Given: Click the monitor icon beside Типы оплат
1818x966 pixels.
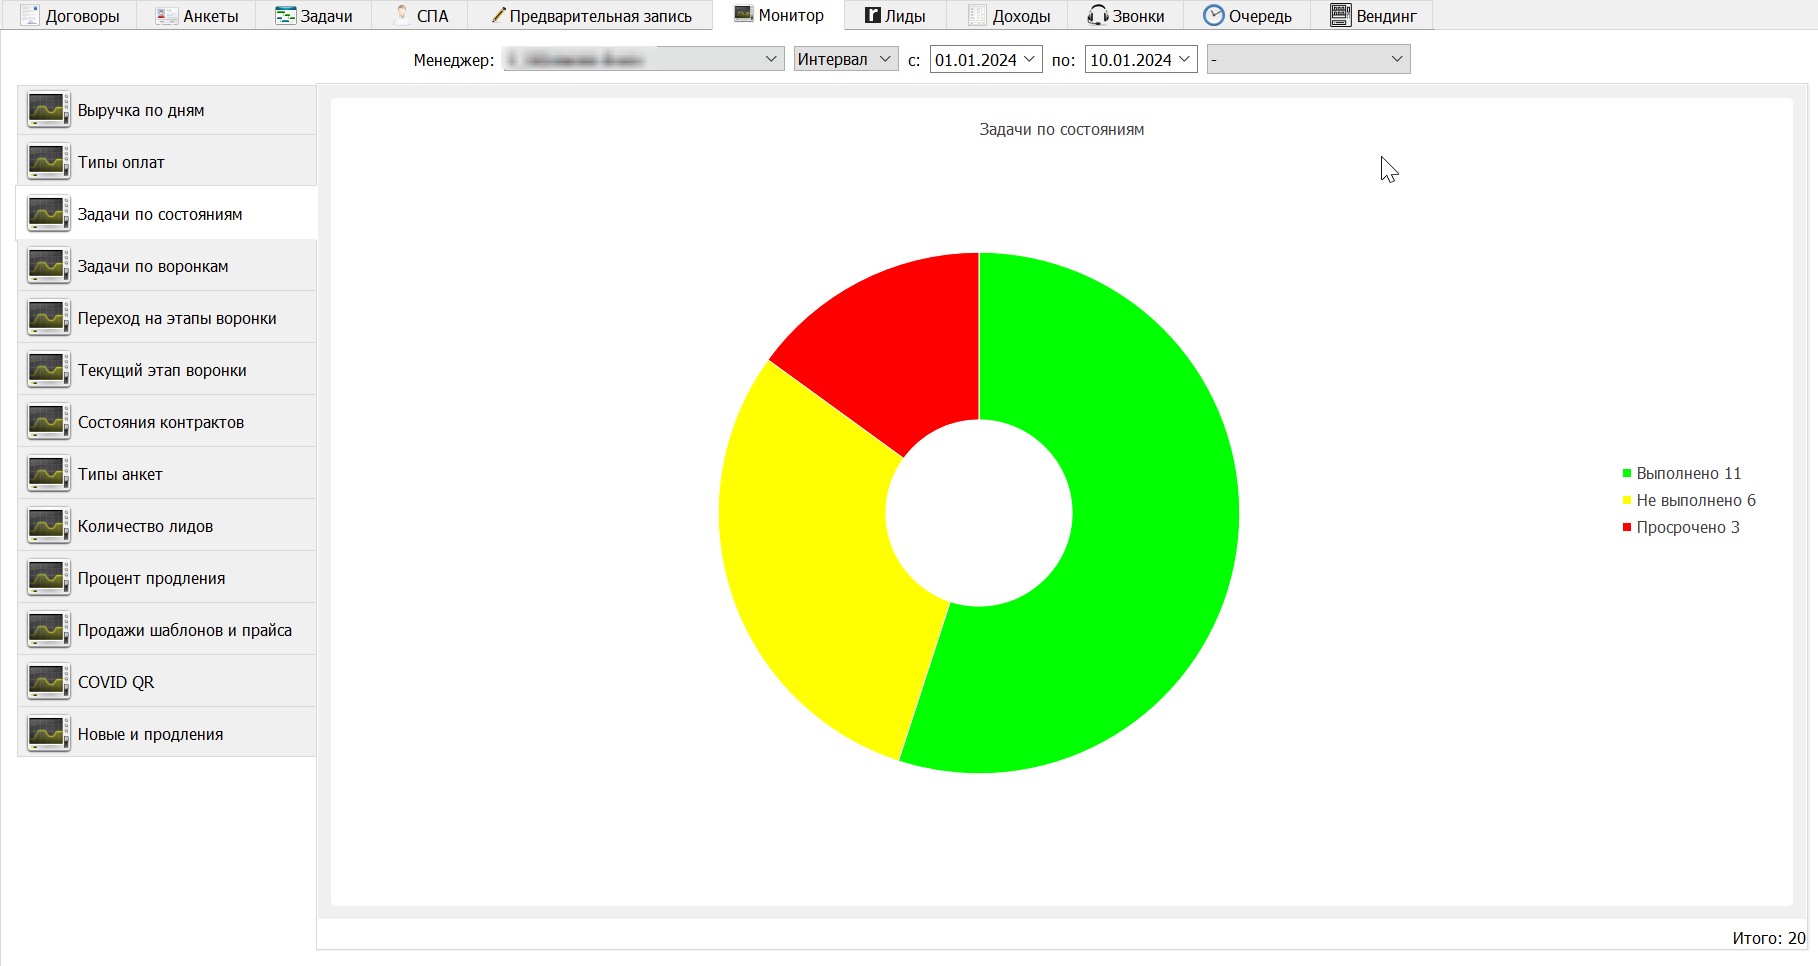Looking at the screenshot, I should [x=48, y=162].
